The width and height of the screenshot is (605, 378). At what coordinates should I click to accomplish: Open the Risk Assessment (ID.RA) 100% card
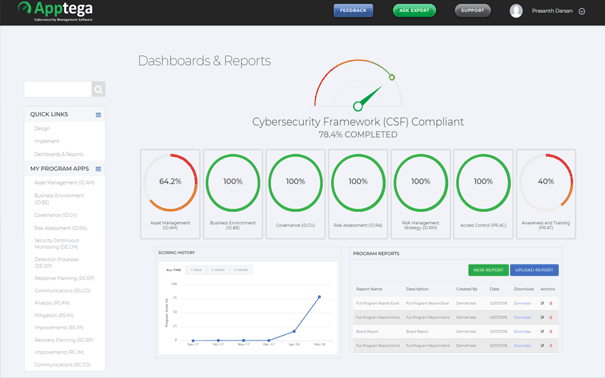[x=358, y=194]
